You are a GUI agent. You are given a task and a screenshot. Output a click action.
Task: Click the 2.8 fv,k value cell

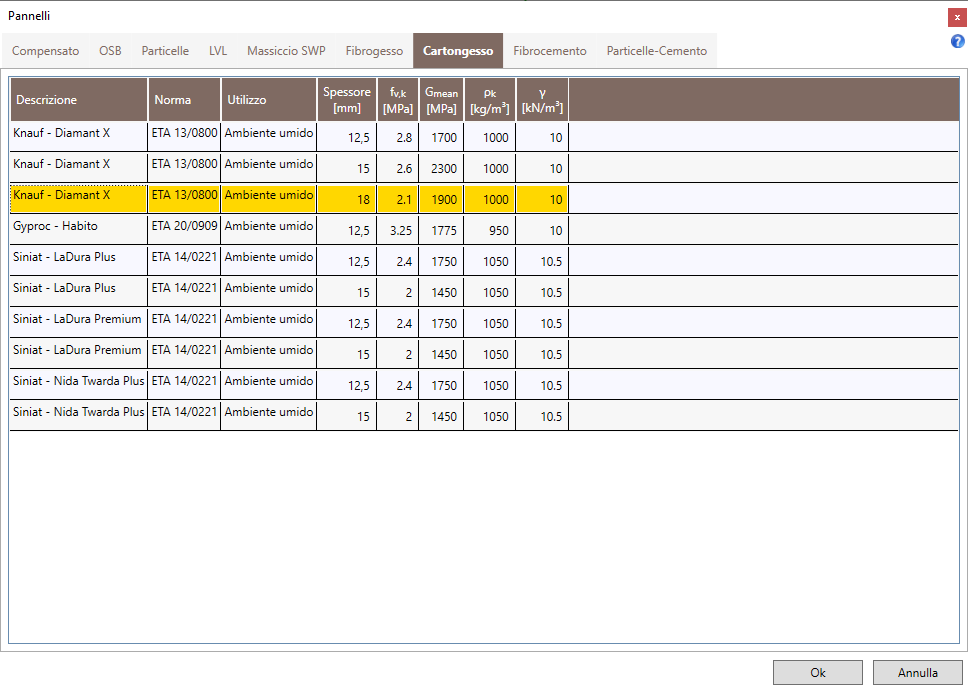point(398,137)
